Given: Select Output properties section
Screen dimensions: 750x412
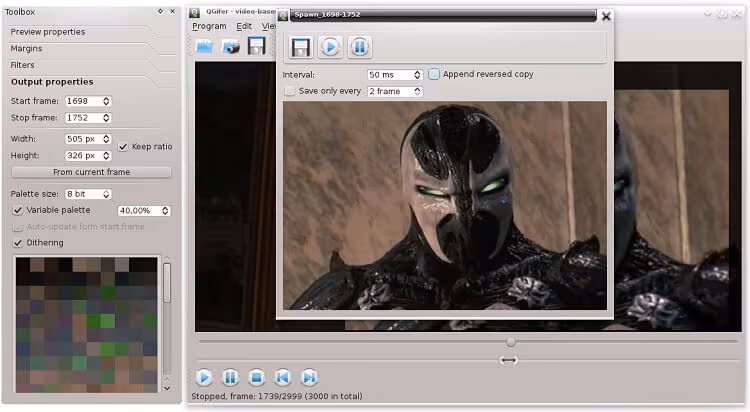Looking at the screenshot, I should pos(52,82).
